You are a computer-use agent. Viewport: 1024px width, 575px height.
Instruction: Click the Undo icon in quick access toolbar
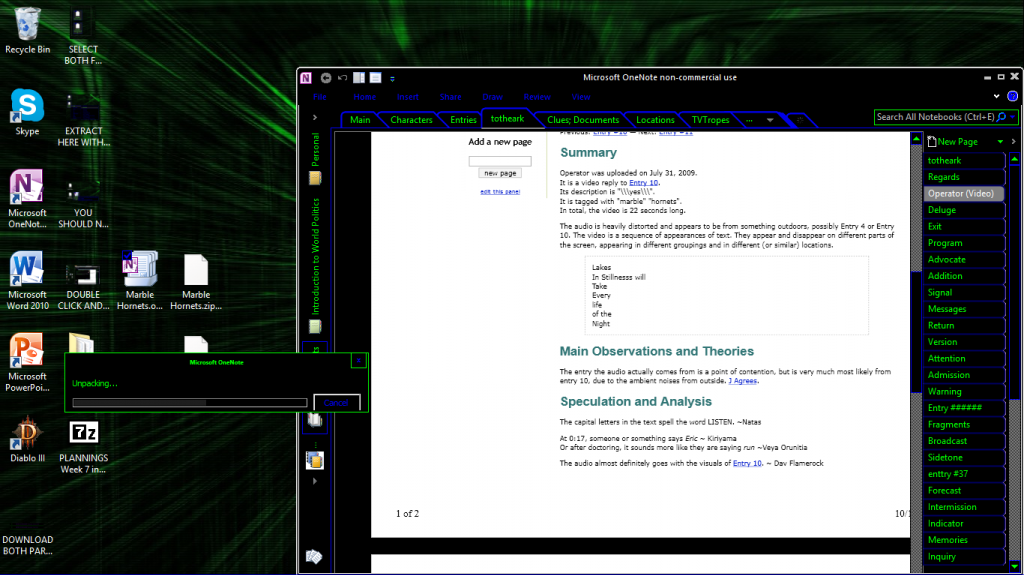(x=342, y=78)
